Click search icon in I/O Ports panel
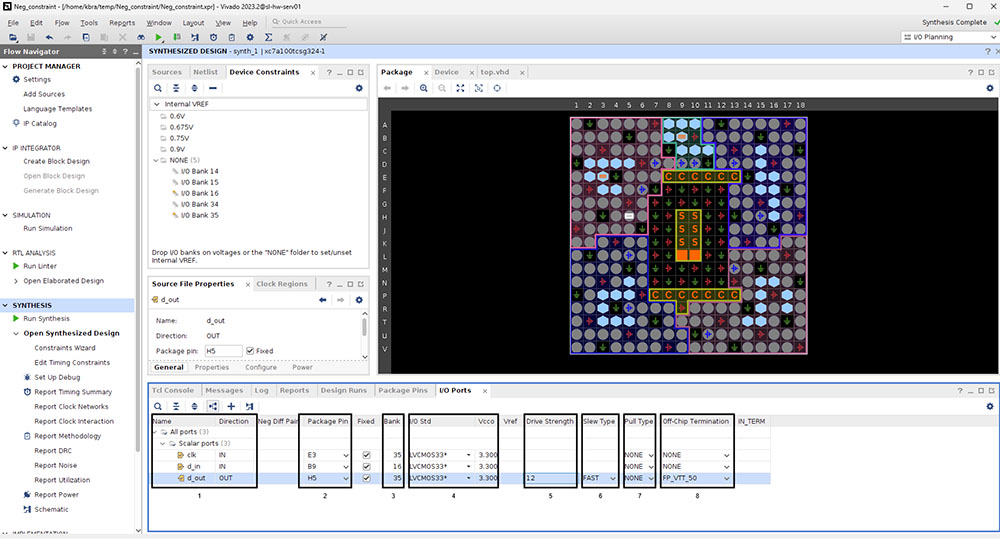Viewport: 1000px width, 539px height. 158,406
